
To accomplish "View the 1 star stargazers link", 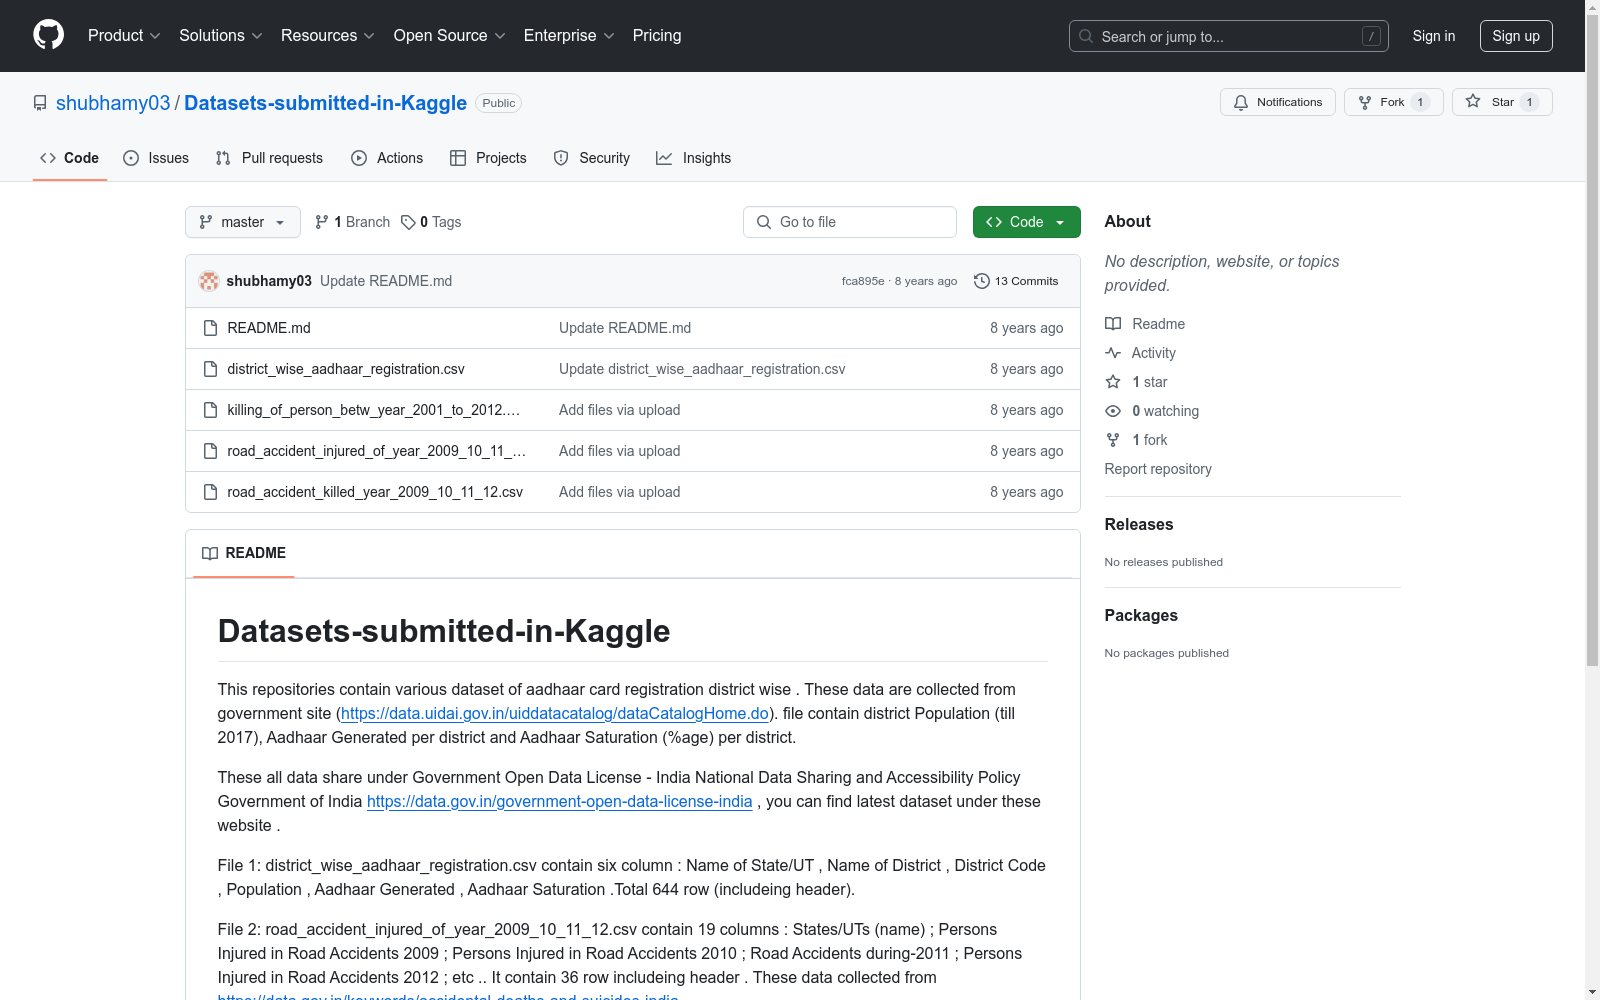I will click(1136, 382).
